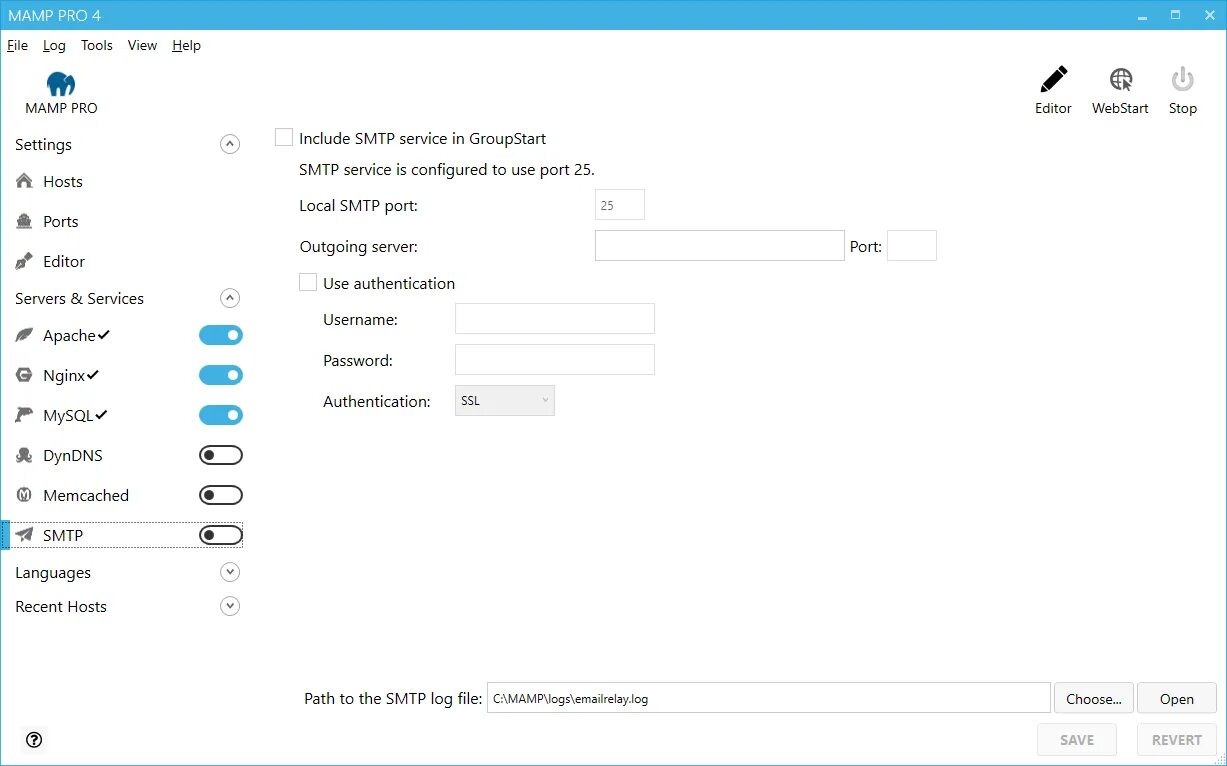Click the SMTP paper plane icon

(25, 535)
